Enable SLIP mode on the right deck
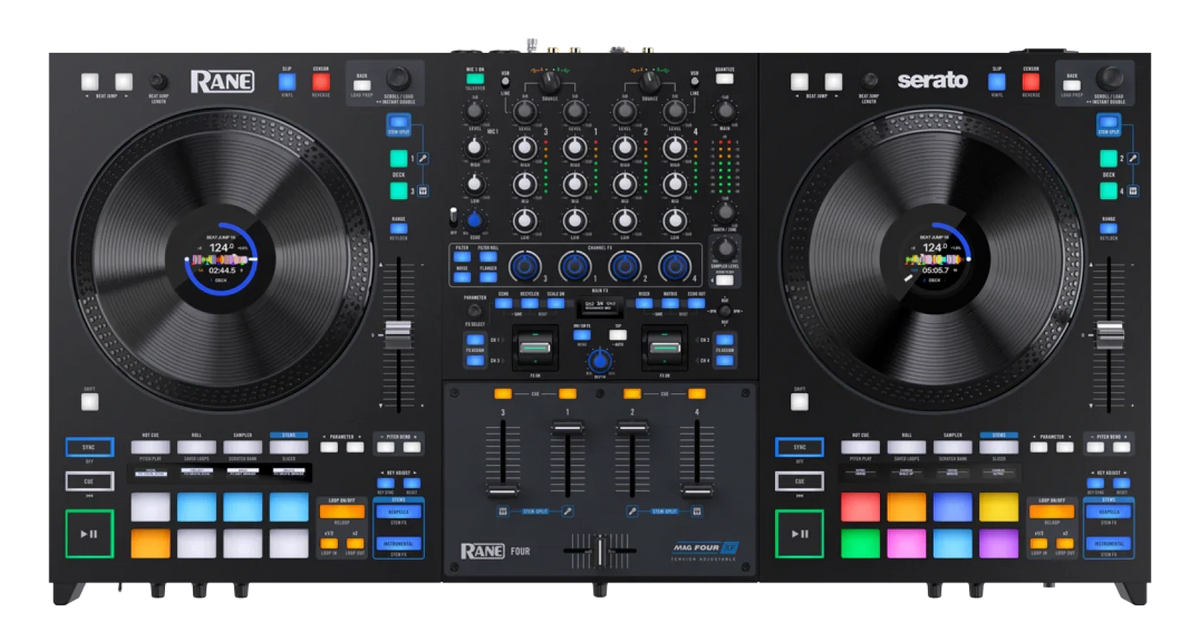The height and width of the screenshot is (631, 1200). [997, 82]
